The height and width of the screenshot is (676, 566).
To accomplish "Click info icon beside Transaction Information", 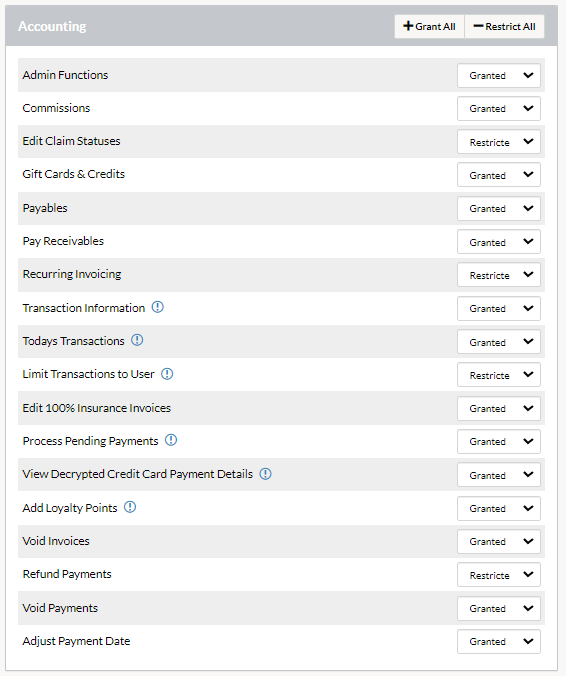I will click(157, 307).
